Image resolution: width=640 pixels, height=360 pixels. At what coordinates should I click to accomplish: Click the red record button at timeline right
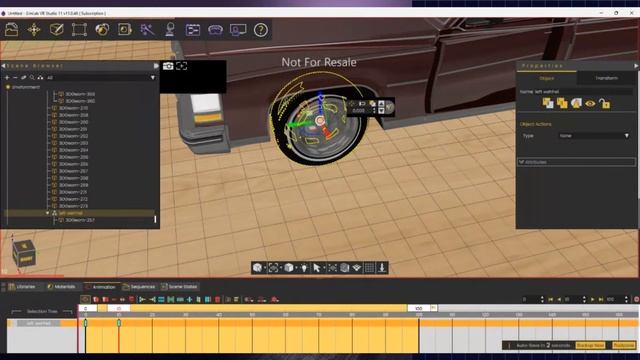(x=636, y=299)
